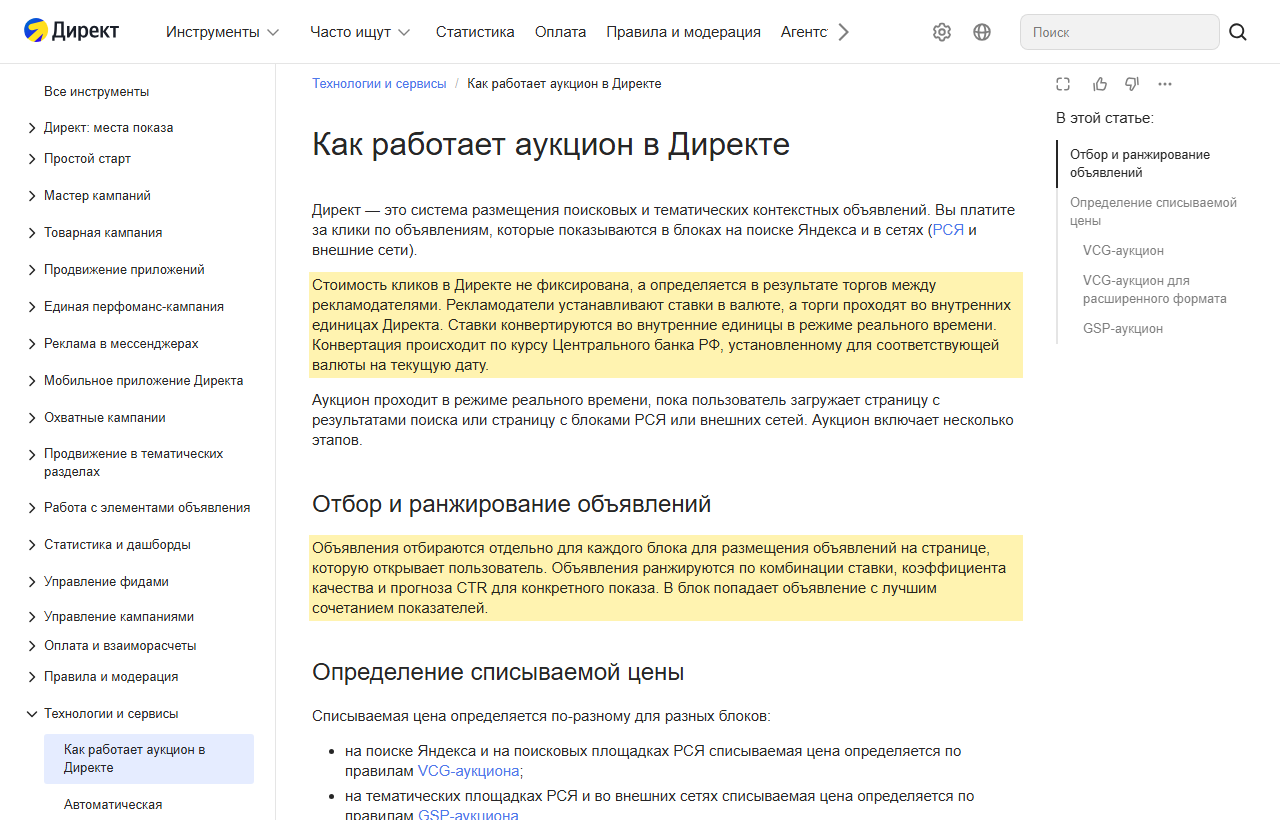Viewport: 1280px width, 820px height.
Task: Jump to GSP-аукцион in article contents
Action: 1123,329
